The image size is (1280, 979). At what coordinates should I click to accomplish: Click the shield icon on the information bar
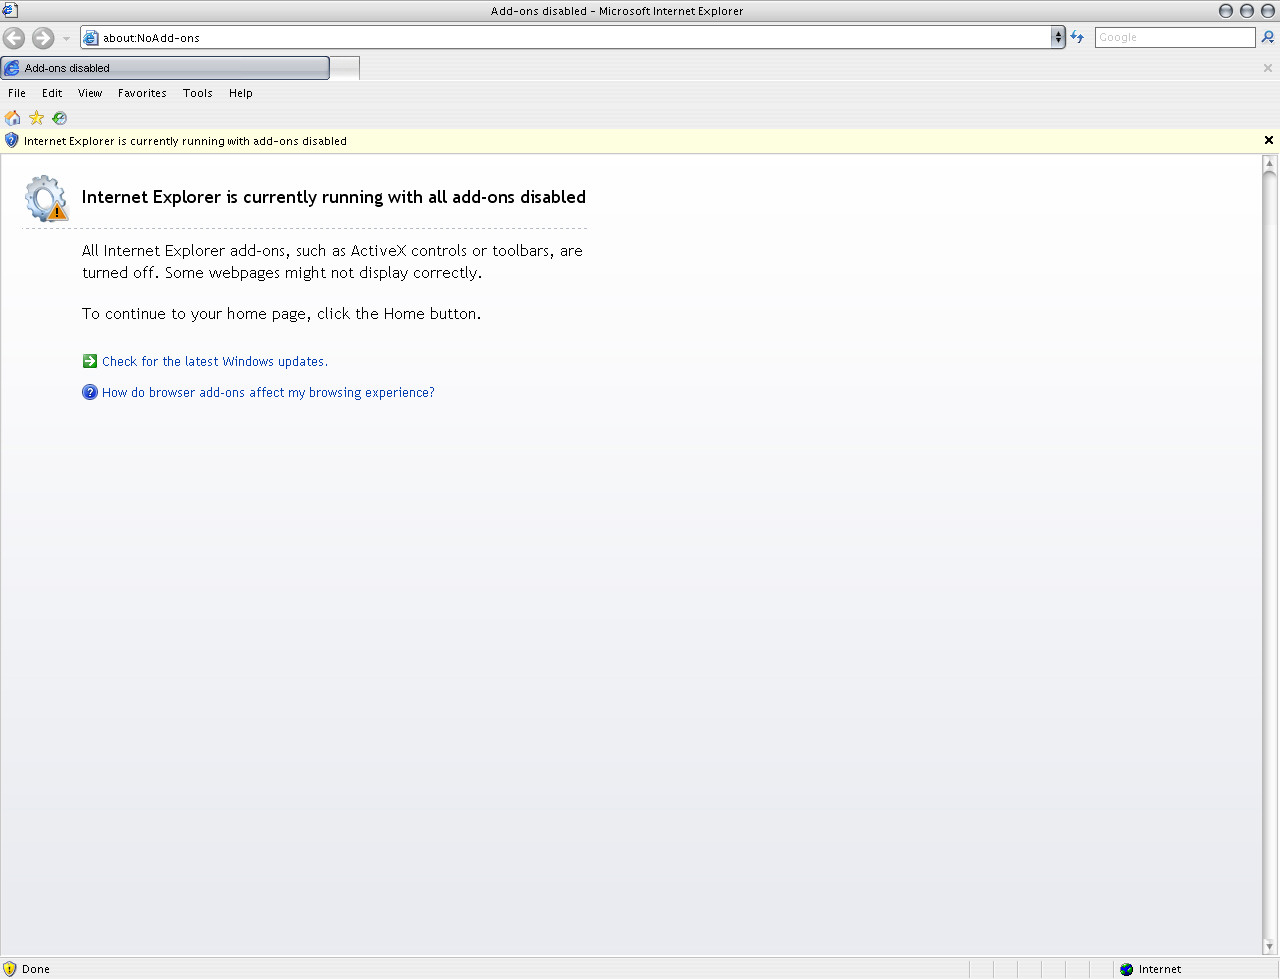tap(12, 141)
